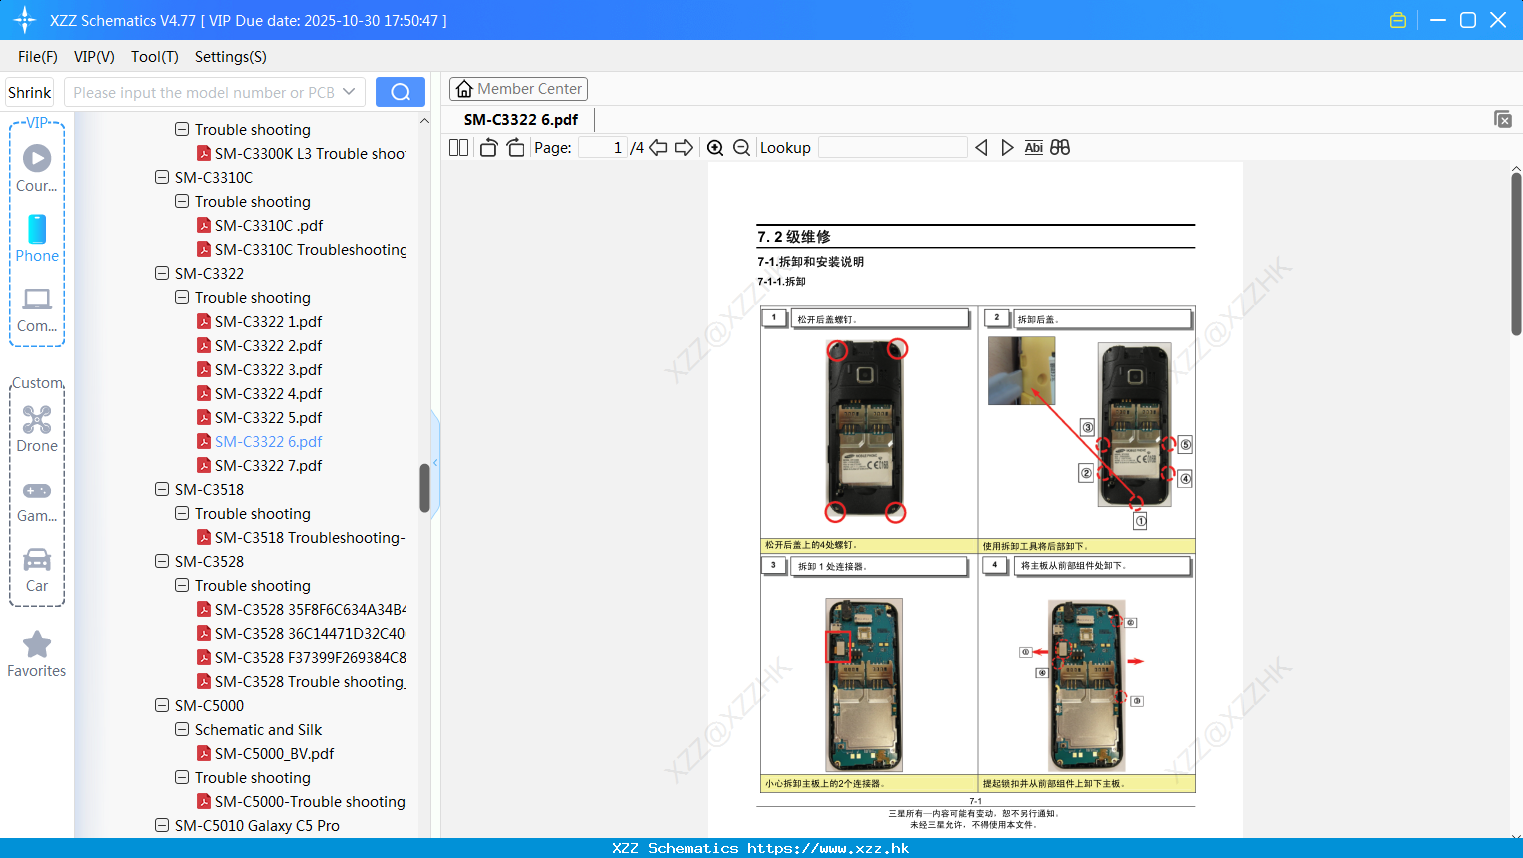Click the Page number field

coord(603,147)
